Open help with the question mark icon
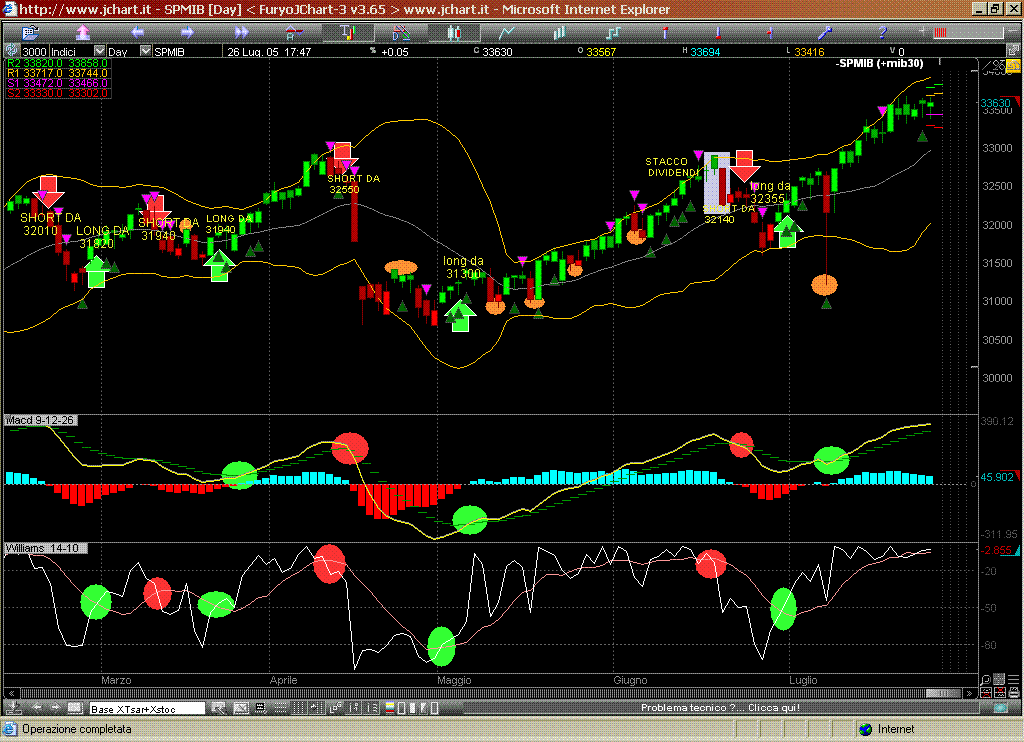Screen dimensions: 1024x742 (880, 33)
